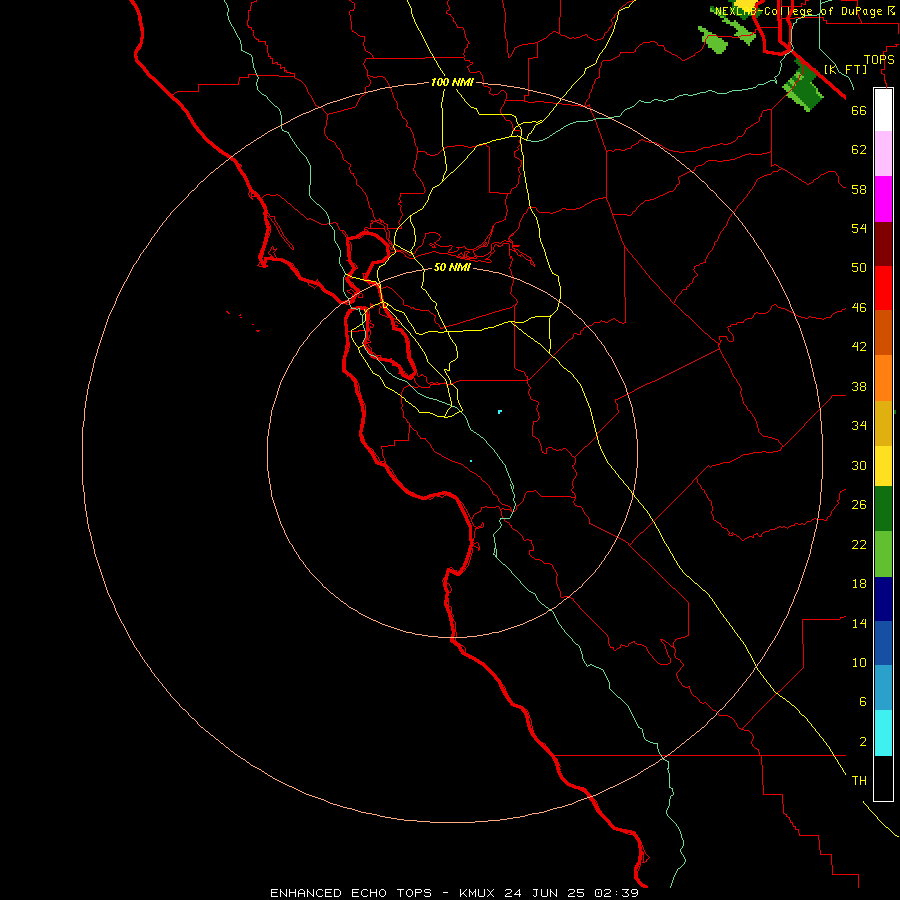Click the legend value '46'
Viewport: 900px width, 900px height.
[859, 308]
